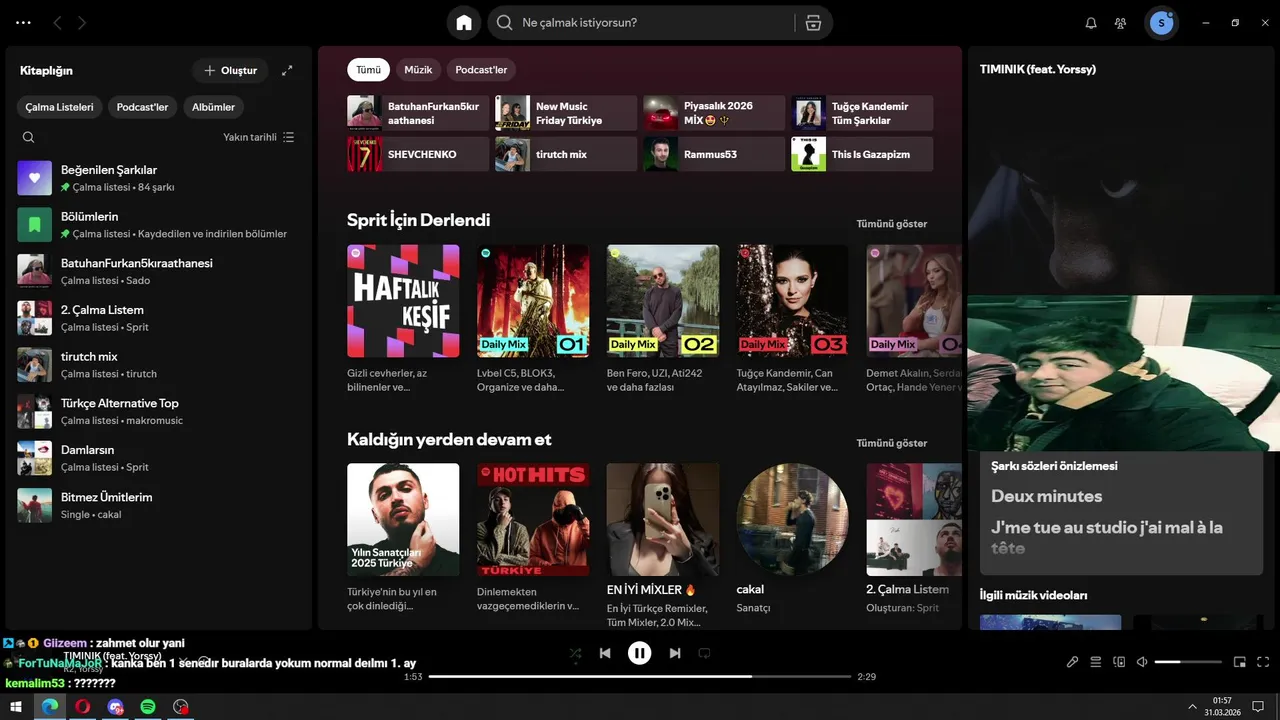Open the Browse icon in search bar

[813, 23]
